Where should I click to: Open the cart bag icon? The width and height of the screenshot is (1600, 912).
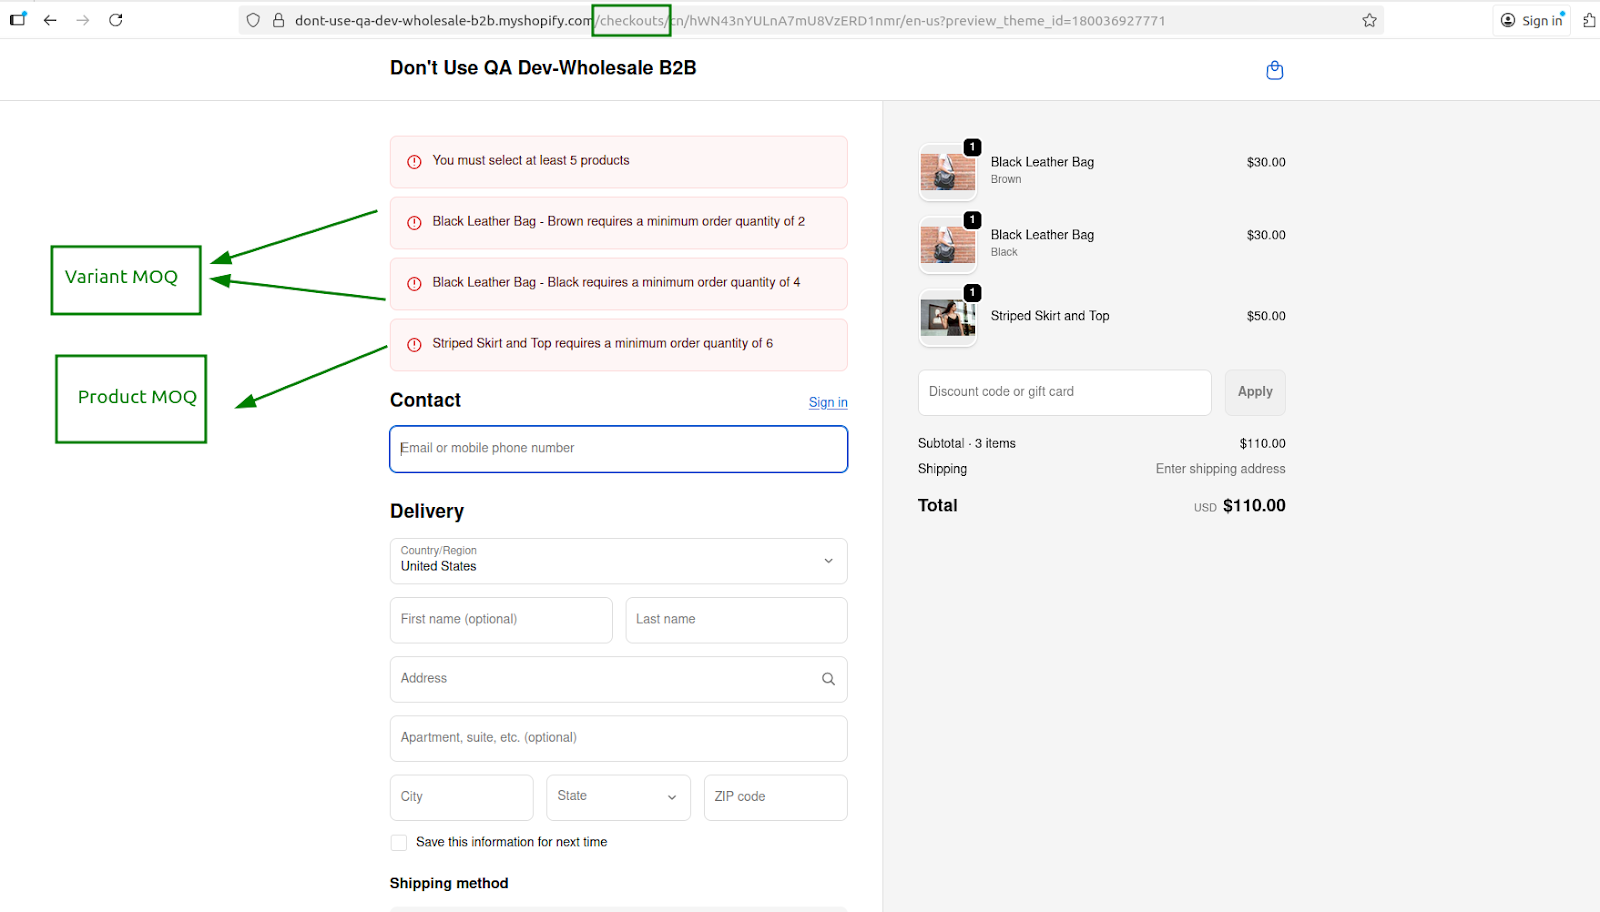[1274, 69]
